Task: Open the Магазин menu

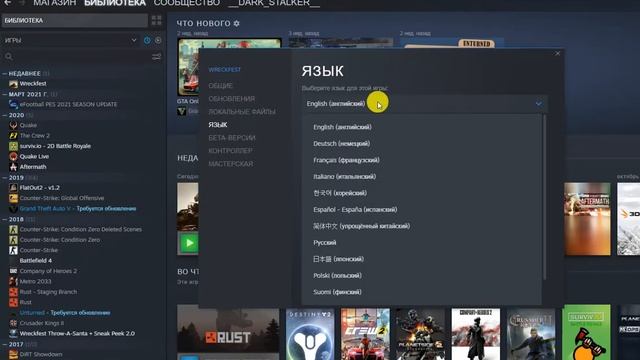Action: pyautogui.click(x=54, y=3)
